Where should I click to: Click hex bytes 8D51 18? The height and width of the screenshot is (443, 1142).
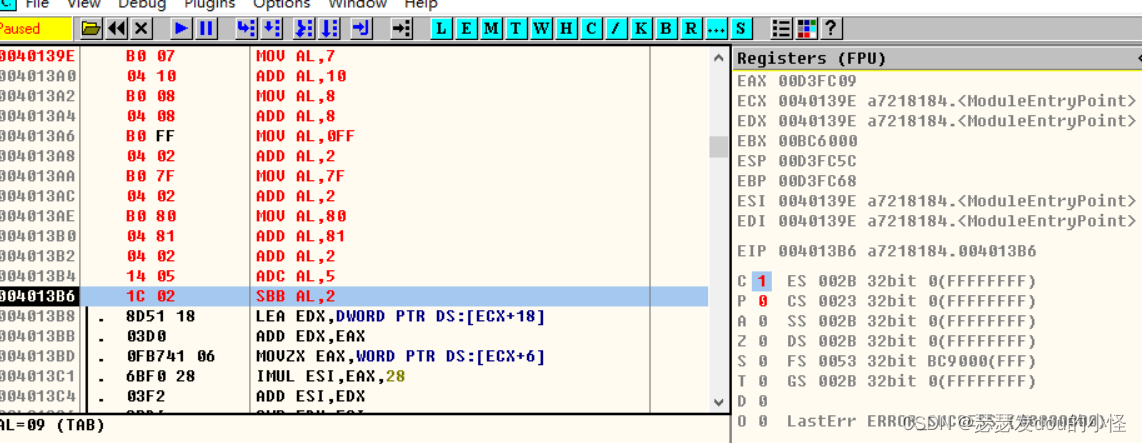tap(160, 316)
